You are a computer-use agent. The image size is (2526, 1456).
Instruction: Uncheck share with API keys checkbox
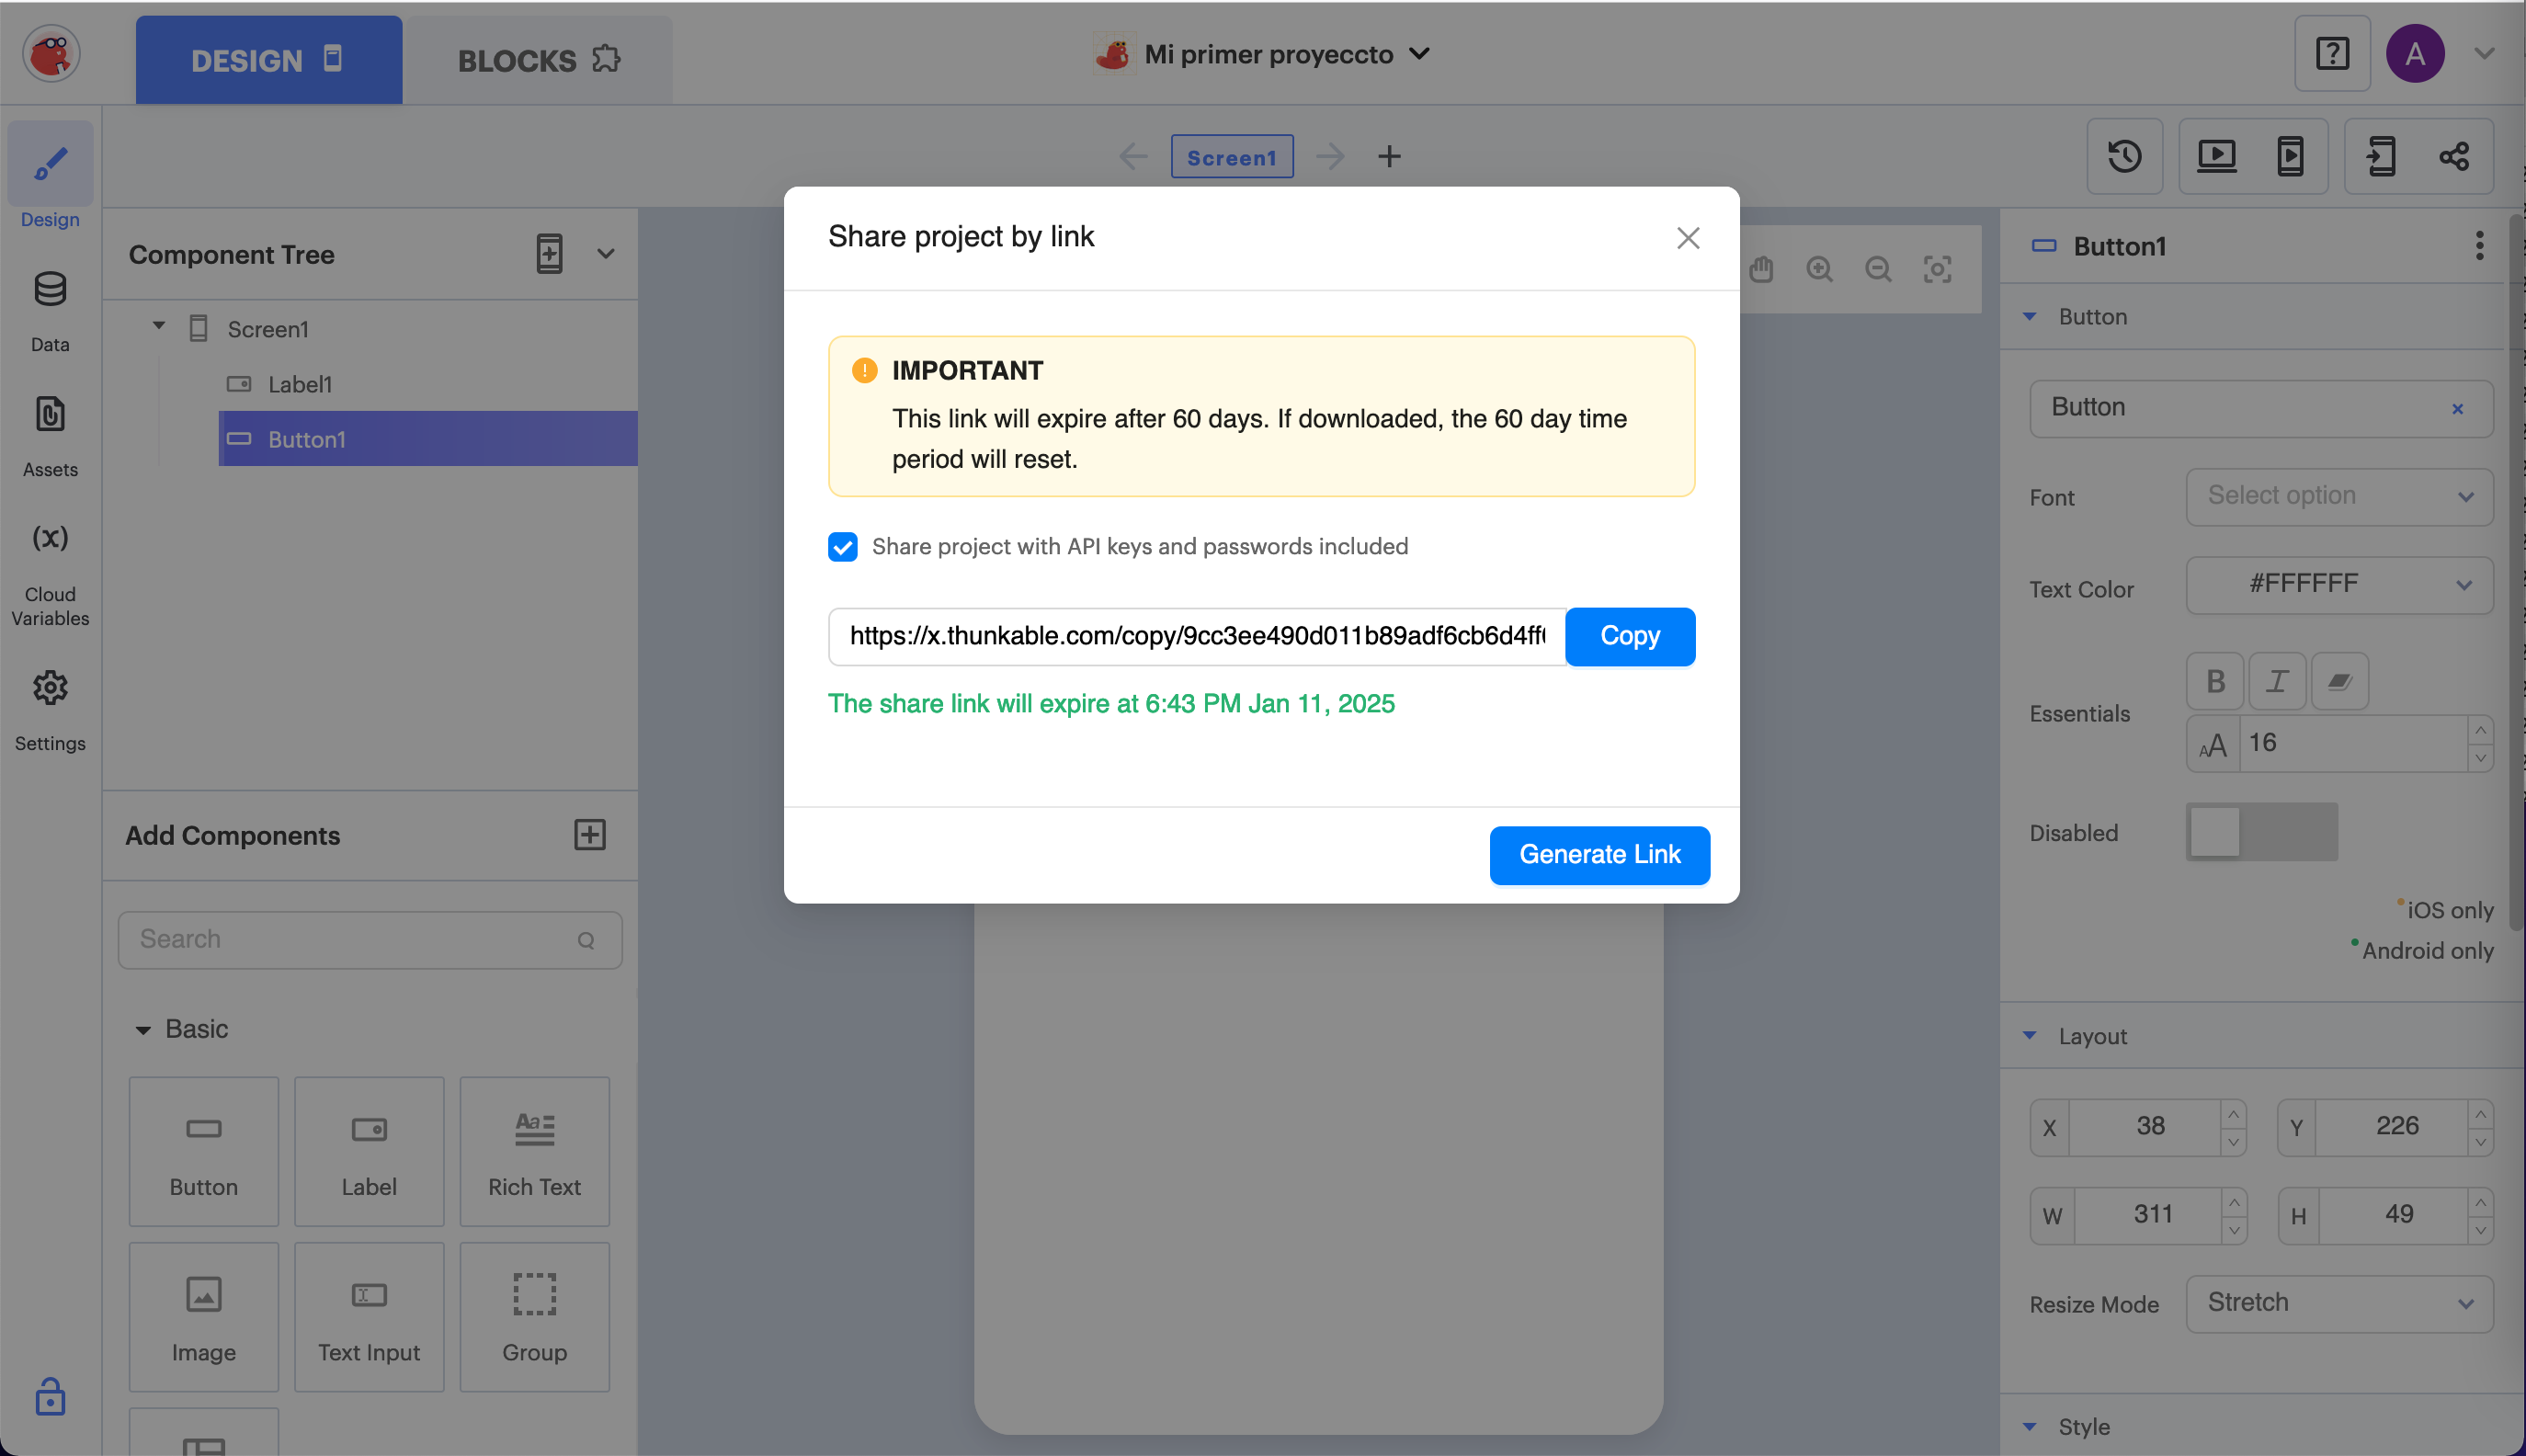pos(843,547)
